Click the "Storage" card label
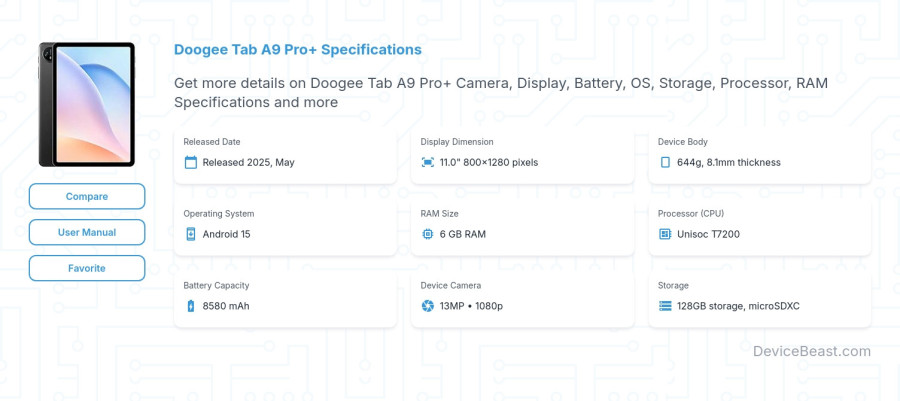Image resolution: width=900 pixels, height=401 pixels. click(x=673, y=285)
